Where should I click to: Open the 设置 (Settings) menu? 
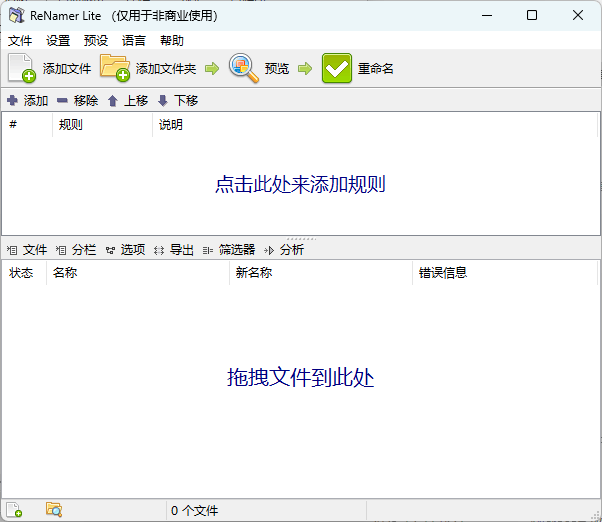pos(58,41)
